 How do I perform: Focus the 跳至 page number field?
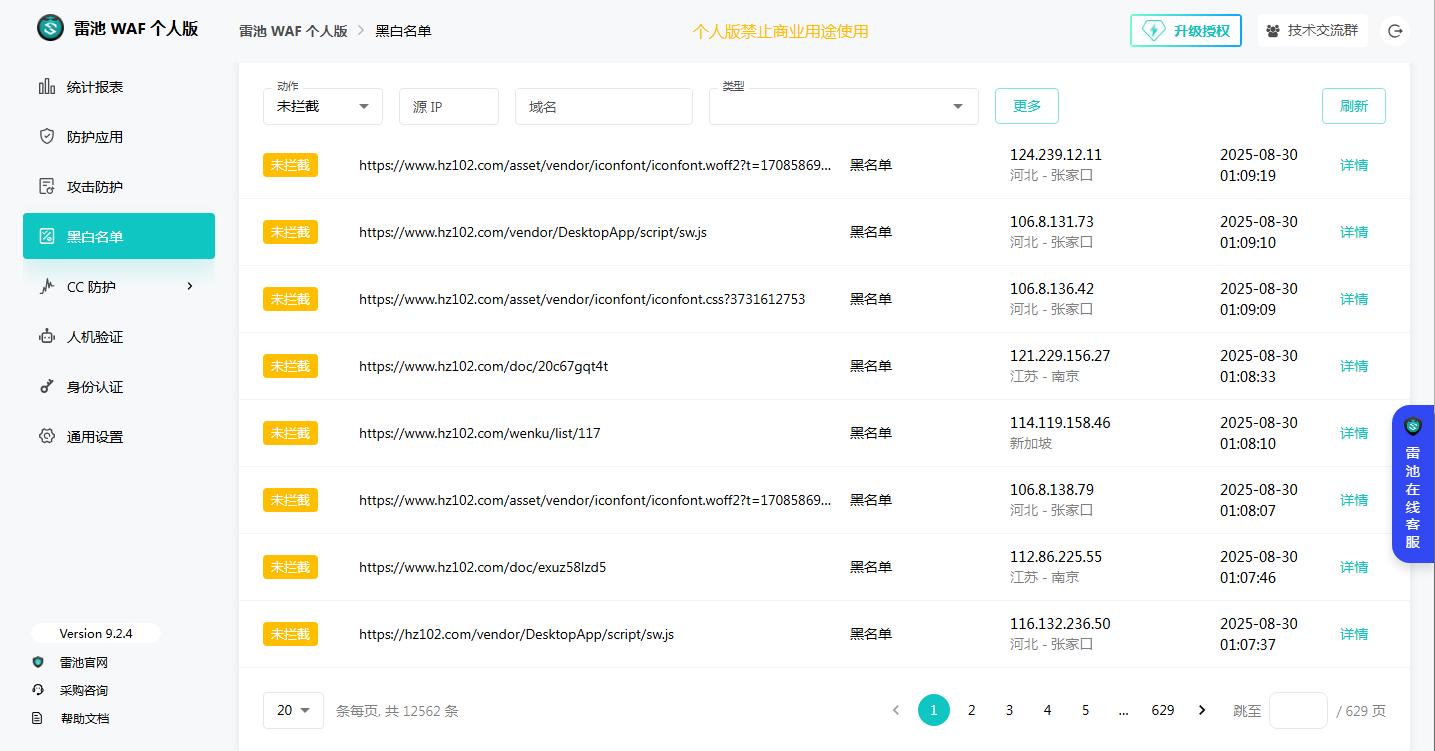1298,710
